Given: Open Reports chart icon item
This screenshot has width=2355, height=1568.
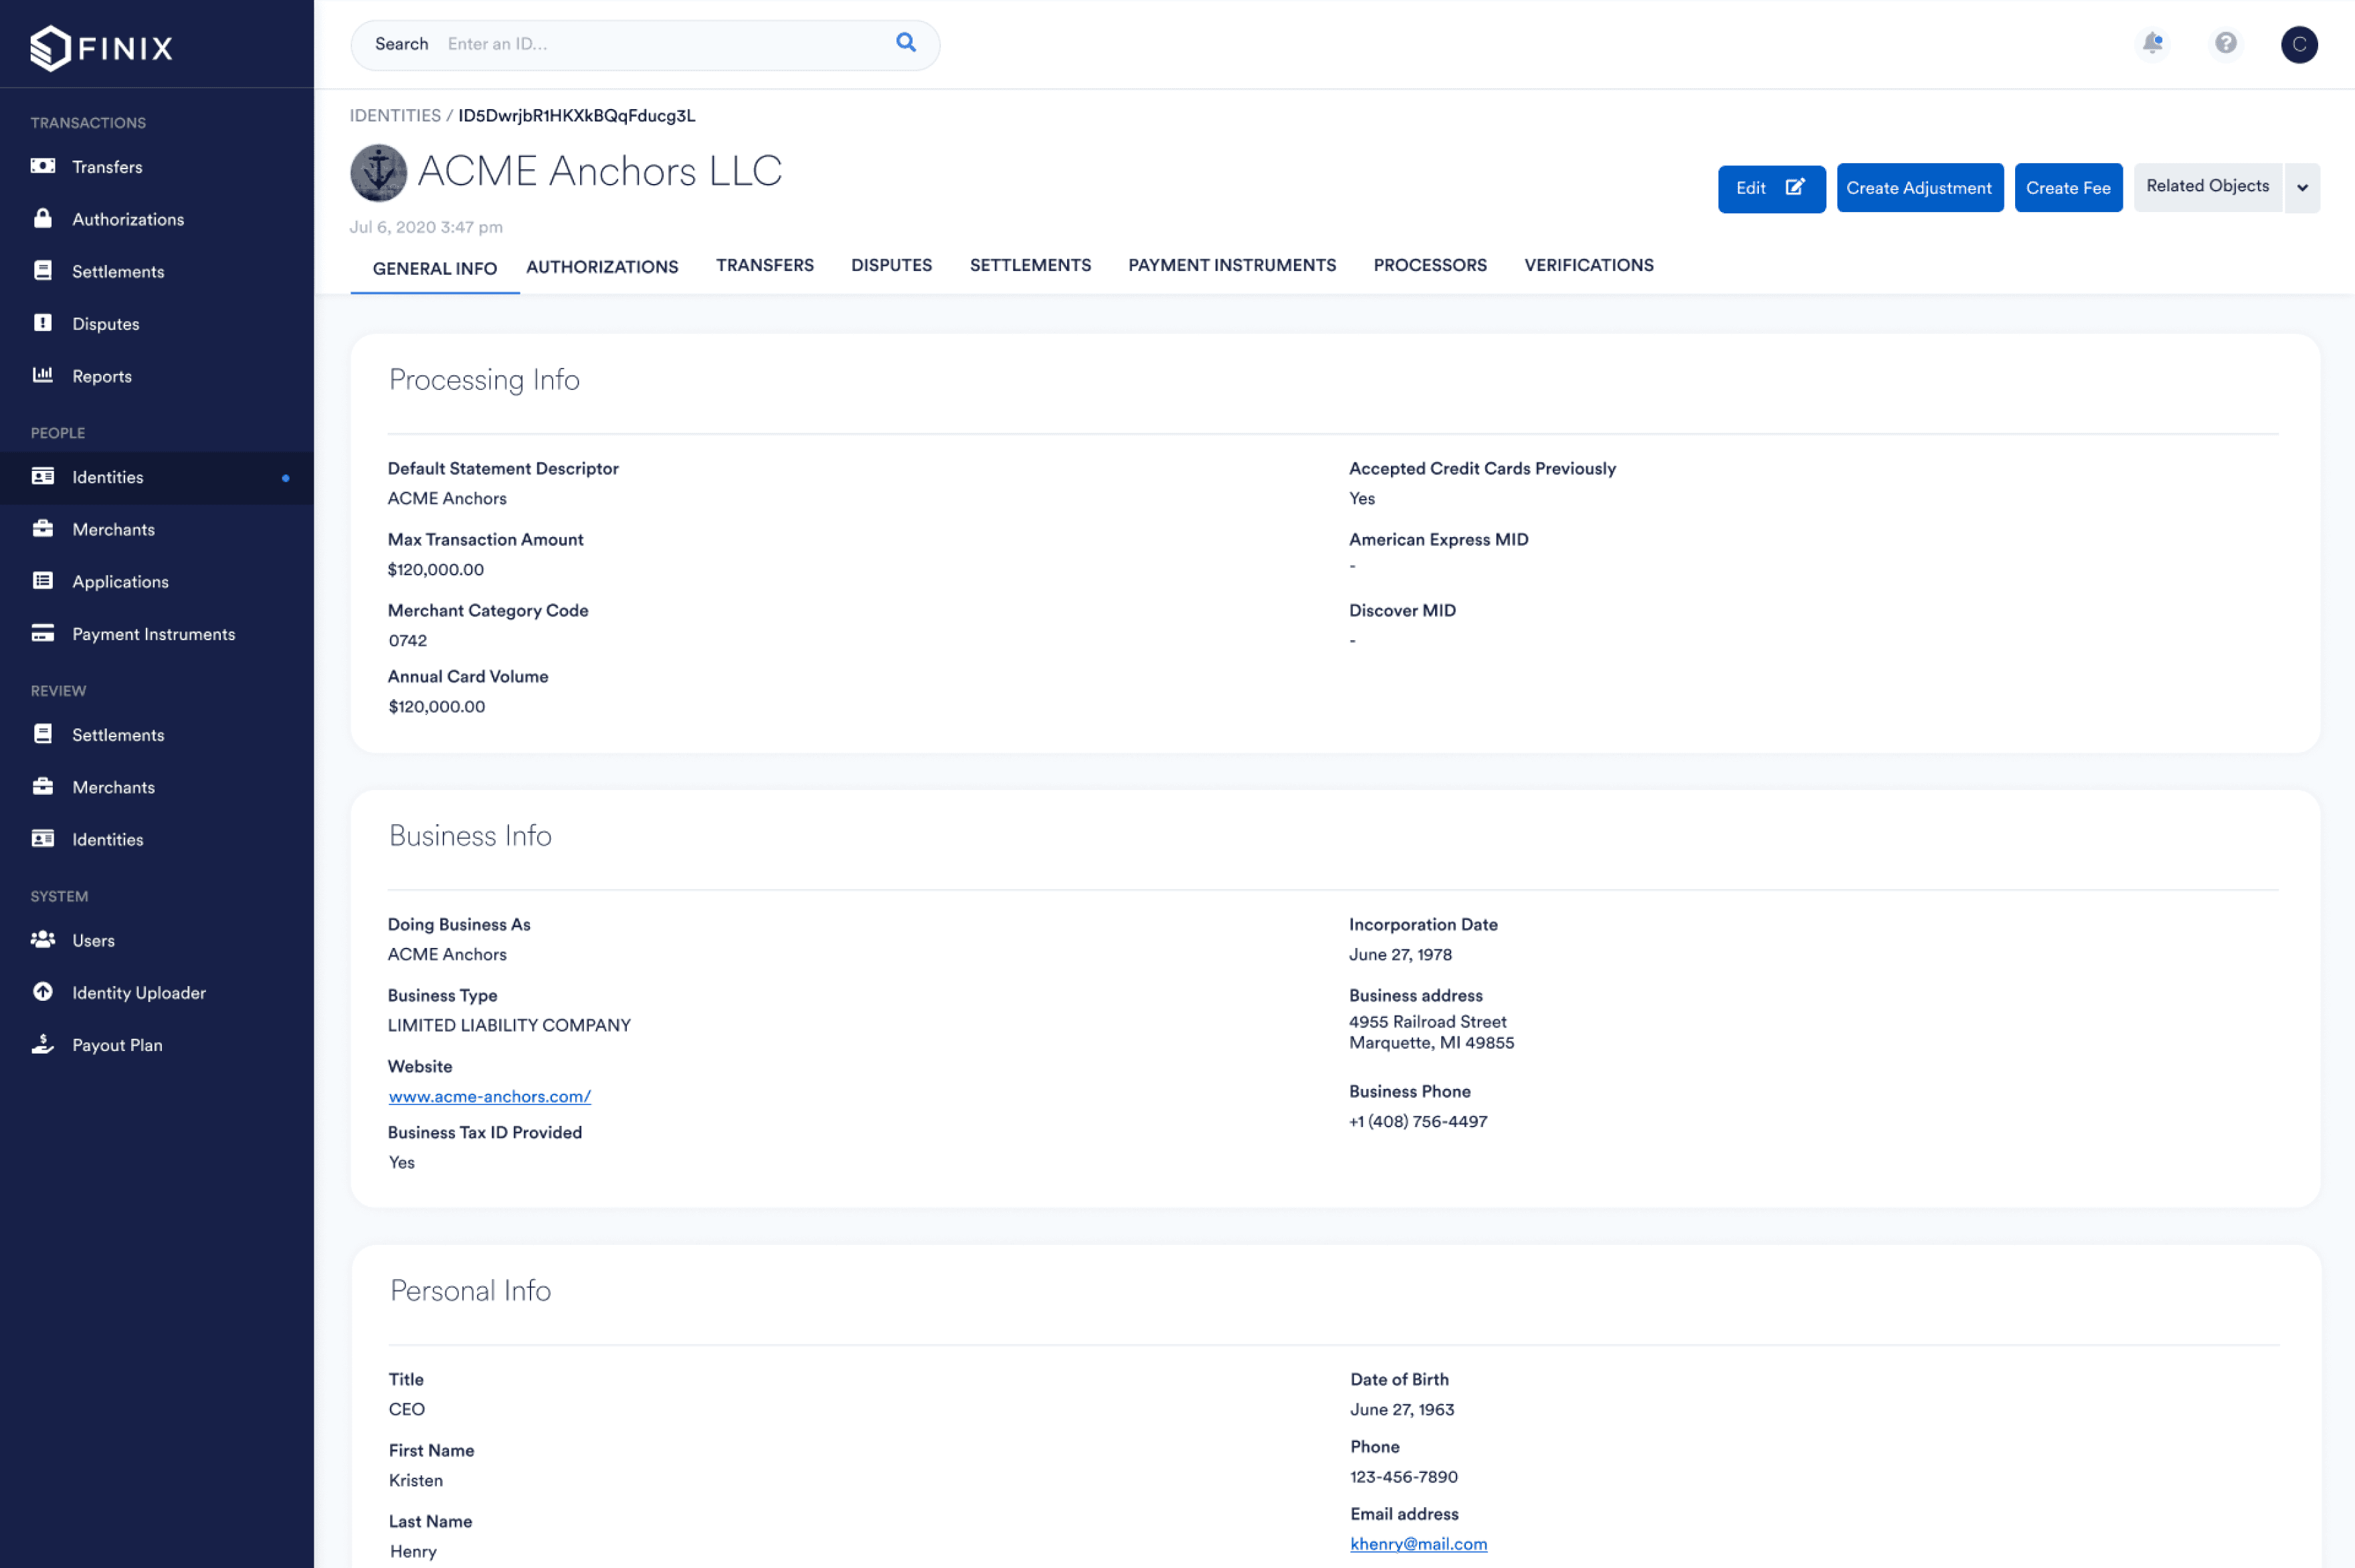Looking at the screenshot, I should click(101, 376).
